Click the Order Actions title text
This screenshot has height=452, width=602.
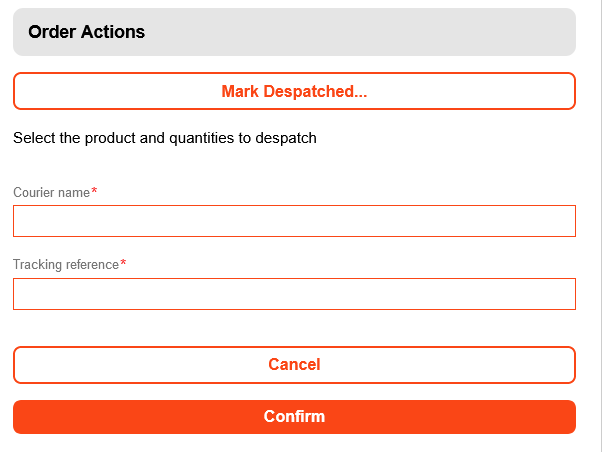(87, 32)
